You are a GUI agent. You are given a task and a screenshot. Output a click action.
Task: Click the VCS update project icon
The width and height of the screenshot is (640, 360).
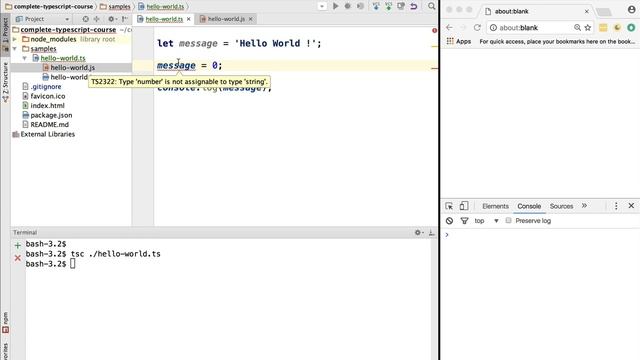click(376, 6)
